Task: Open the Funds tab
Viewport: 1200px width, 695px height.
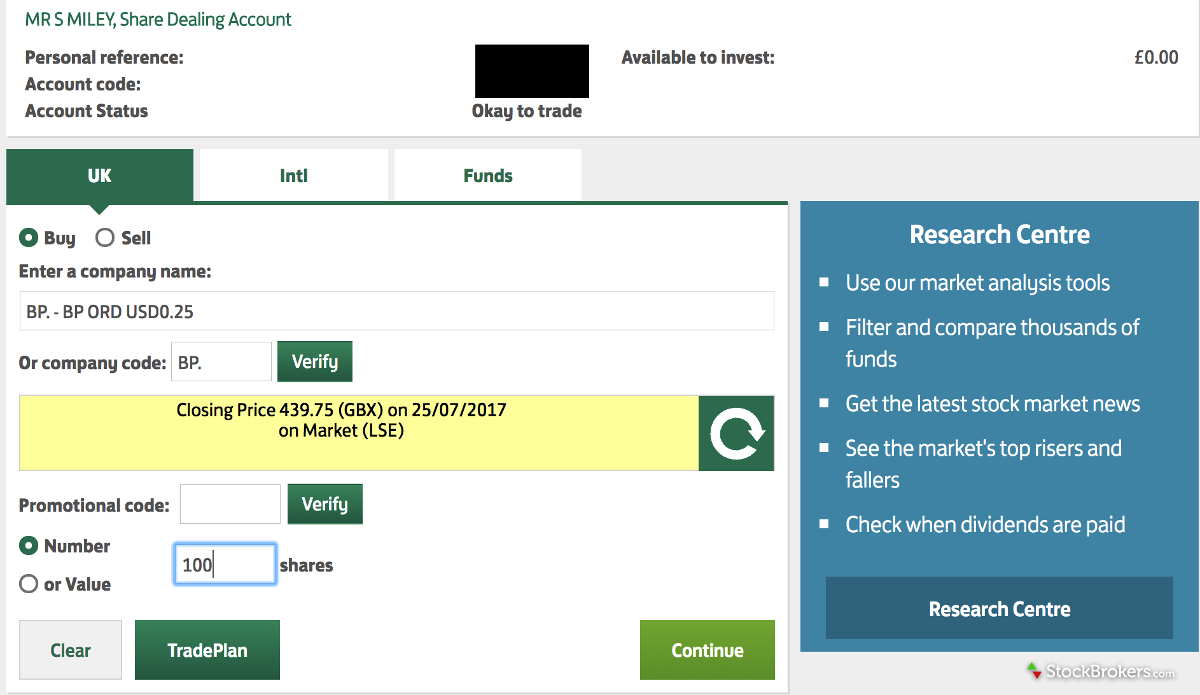Action: 488,176
